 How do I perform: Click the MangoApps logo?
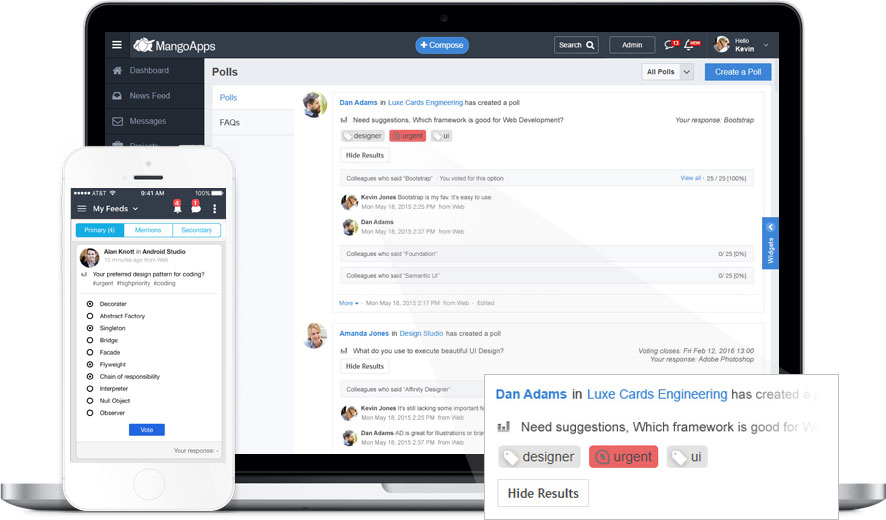[174, 45]
